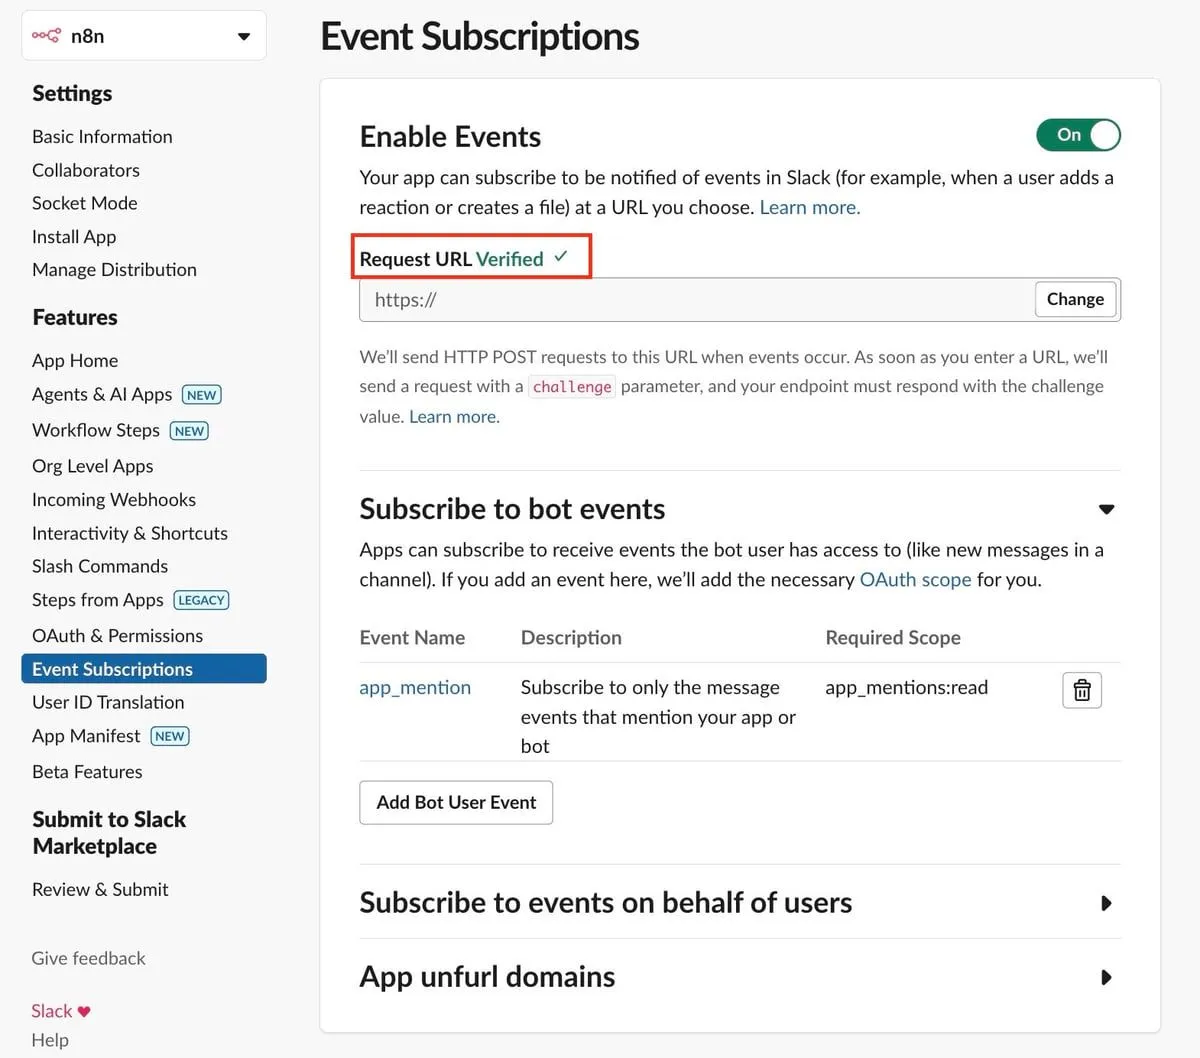Open the Slash Commands settings
1200x1058 pixels.
pyautogui.click(x=100, y=566)
